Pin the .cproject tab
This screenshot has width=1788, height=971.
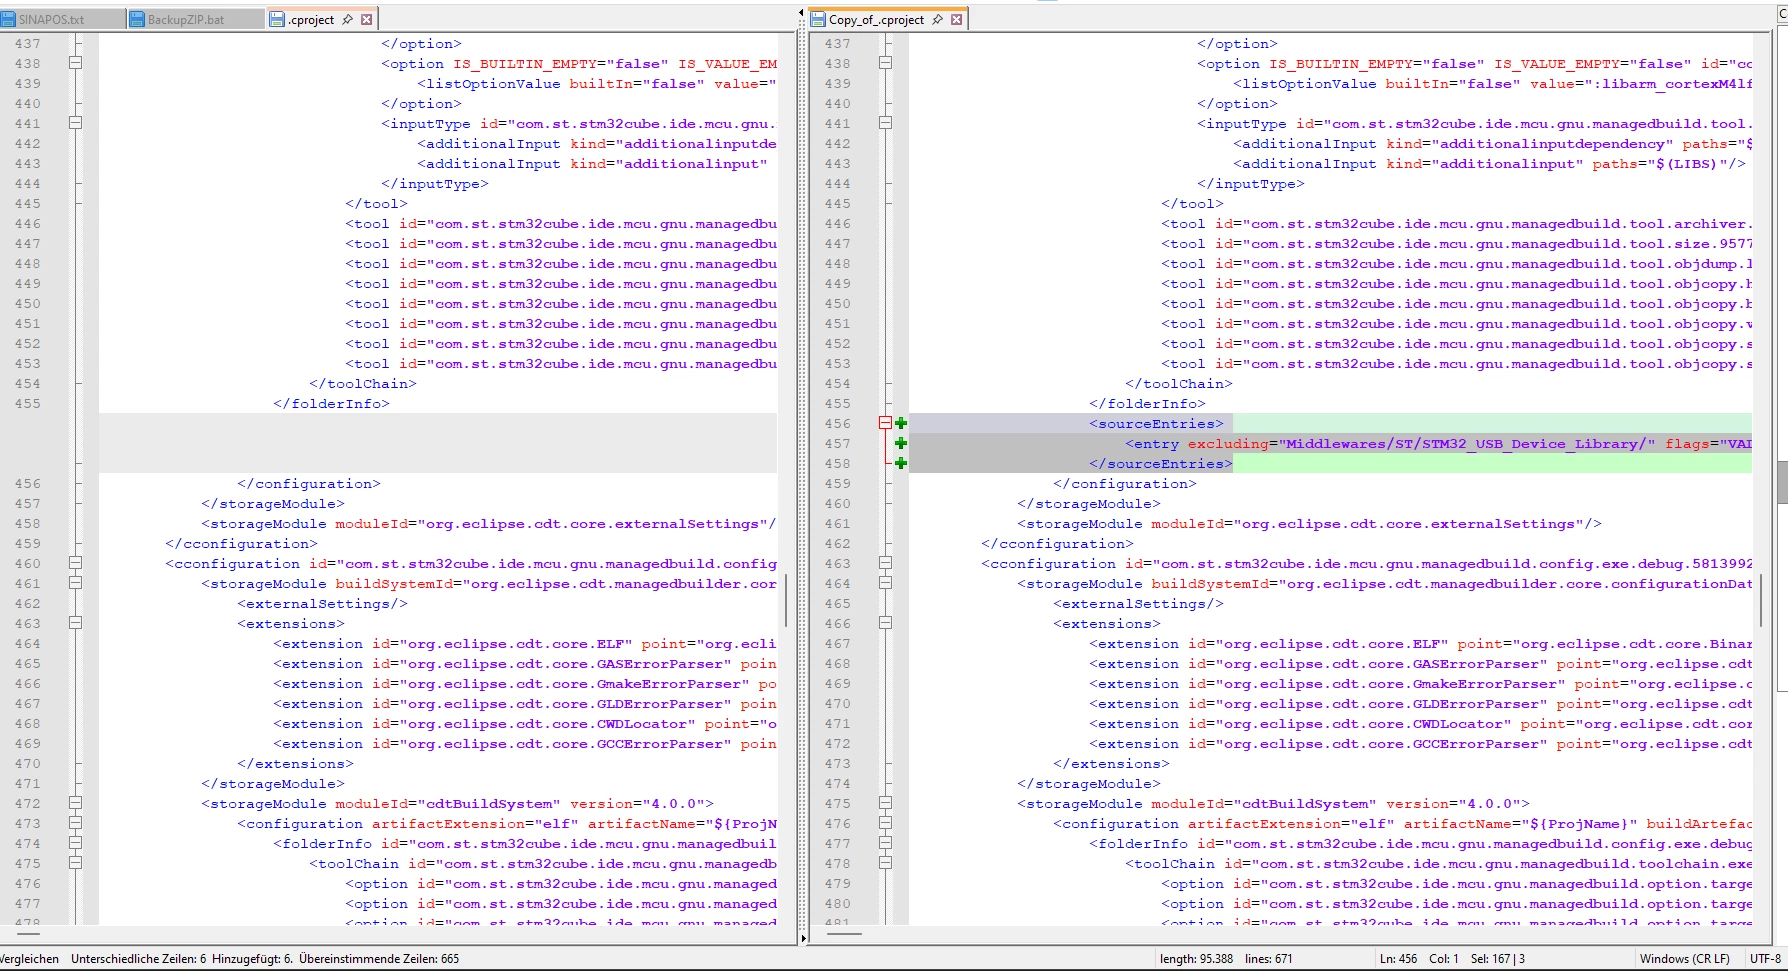(348, 19)
